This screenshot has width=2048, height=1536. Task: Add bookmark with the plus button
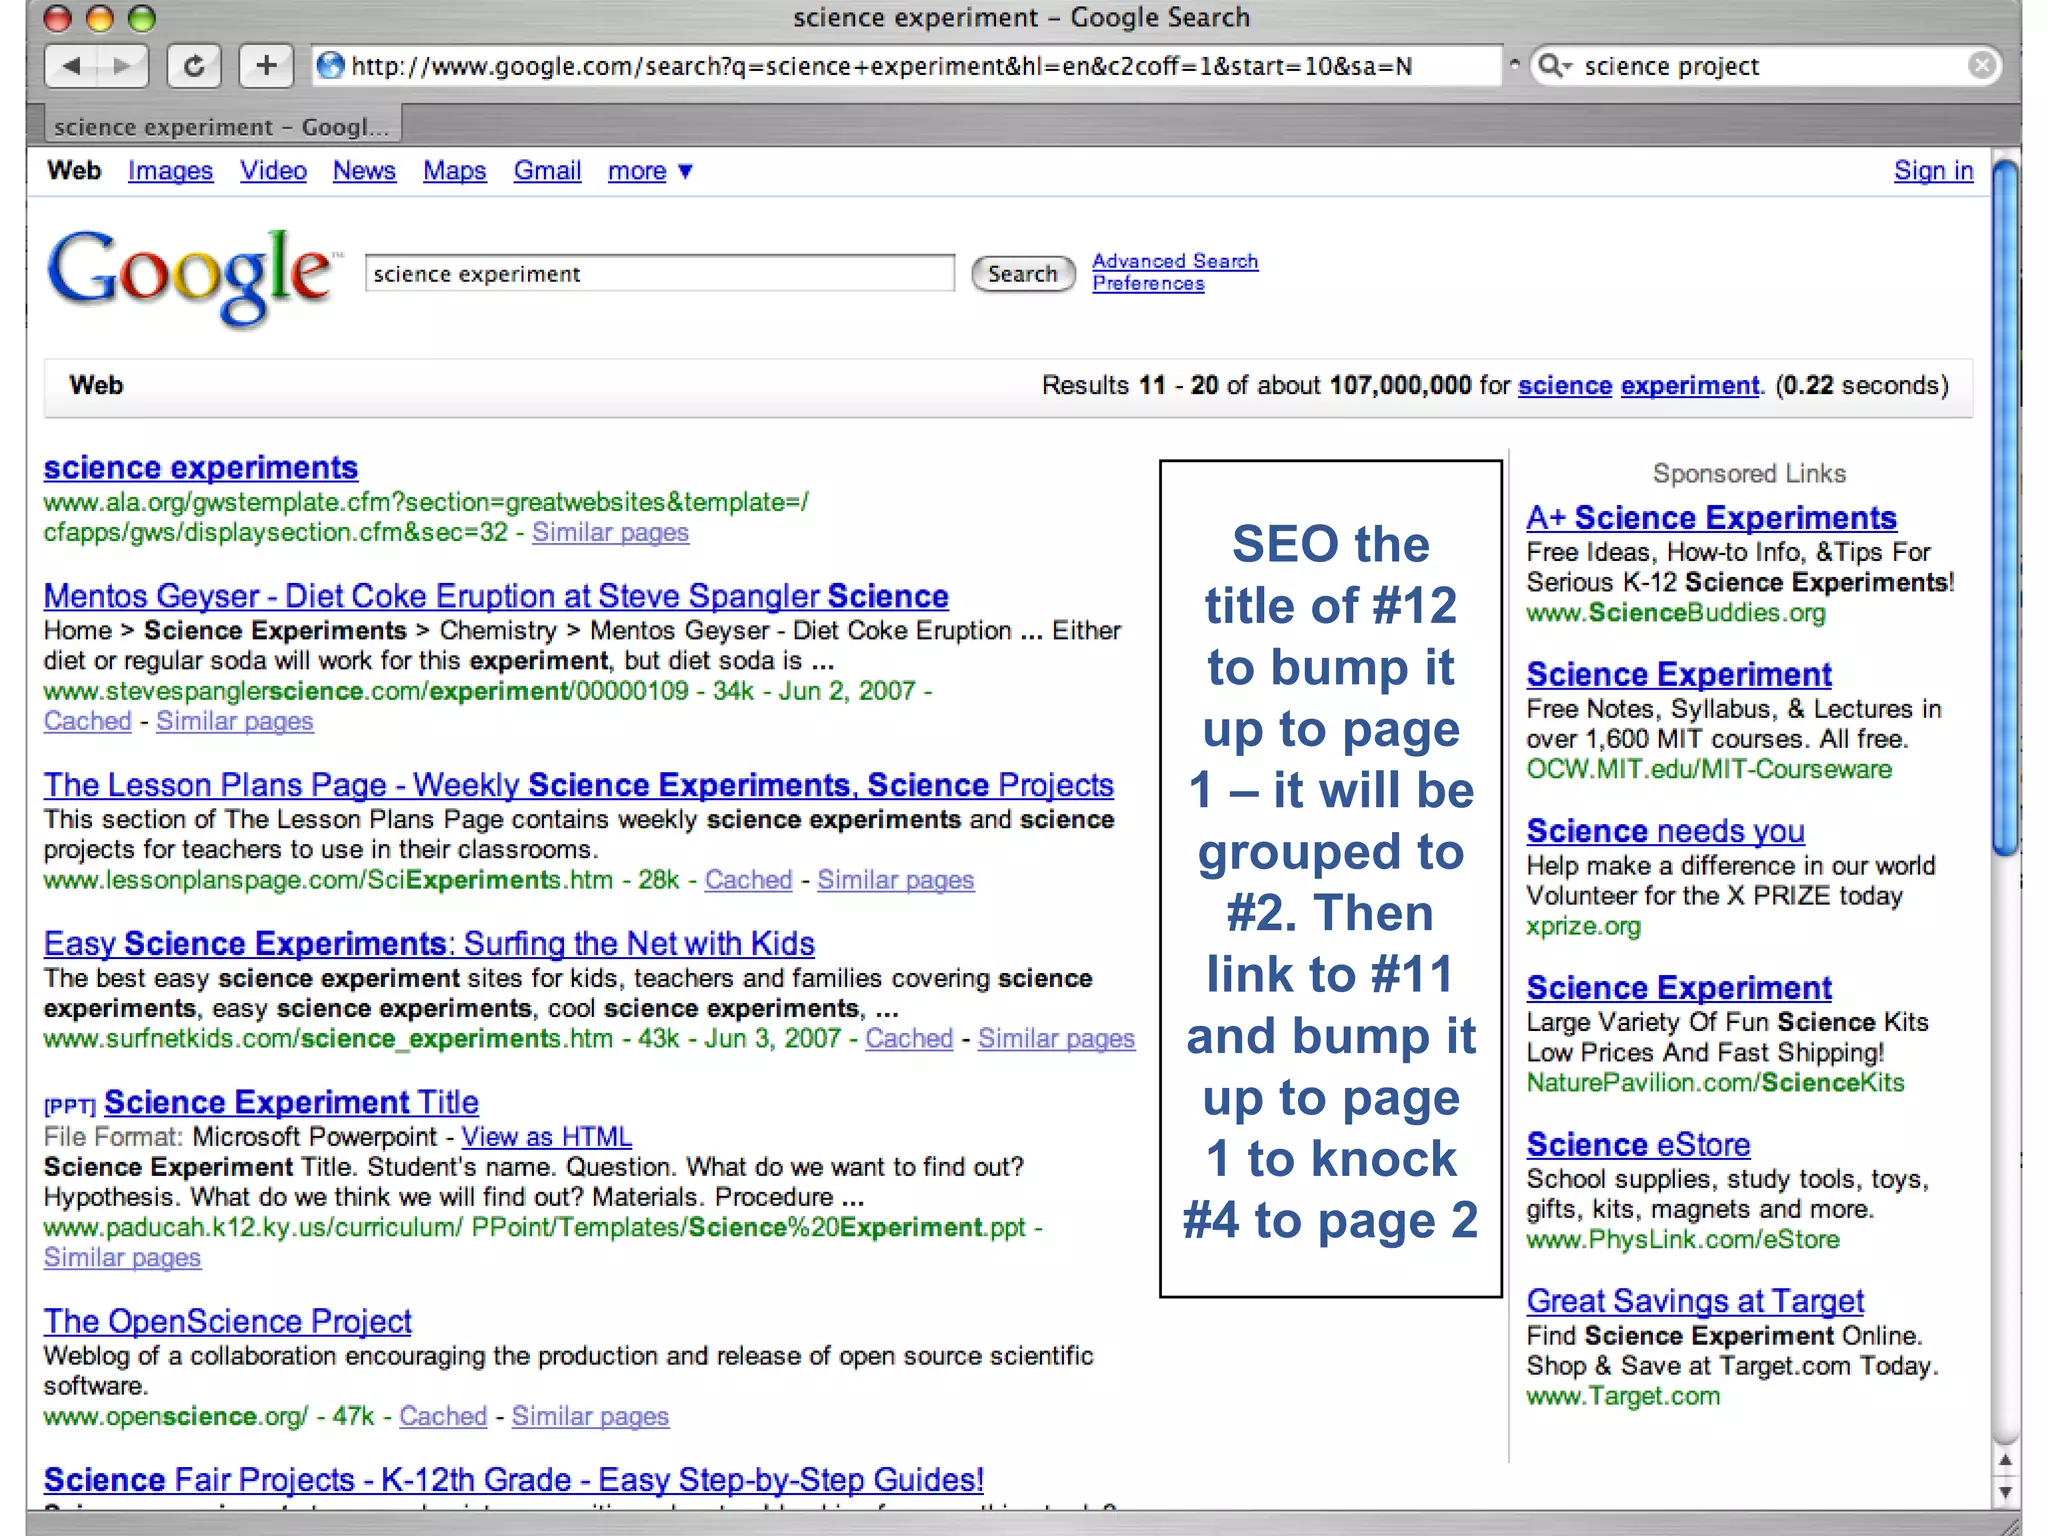(266, 66)
